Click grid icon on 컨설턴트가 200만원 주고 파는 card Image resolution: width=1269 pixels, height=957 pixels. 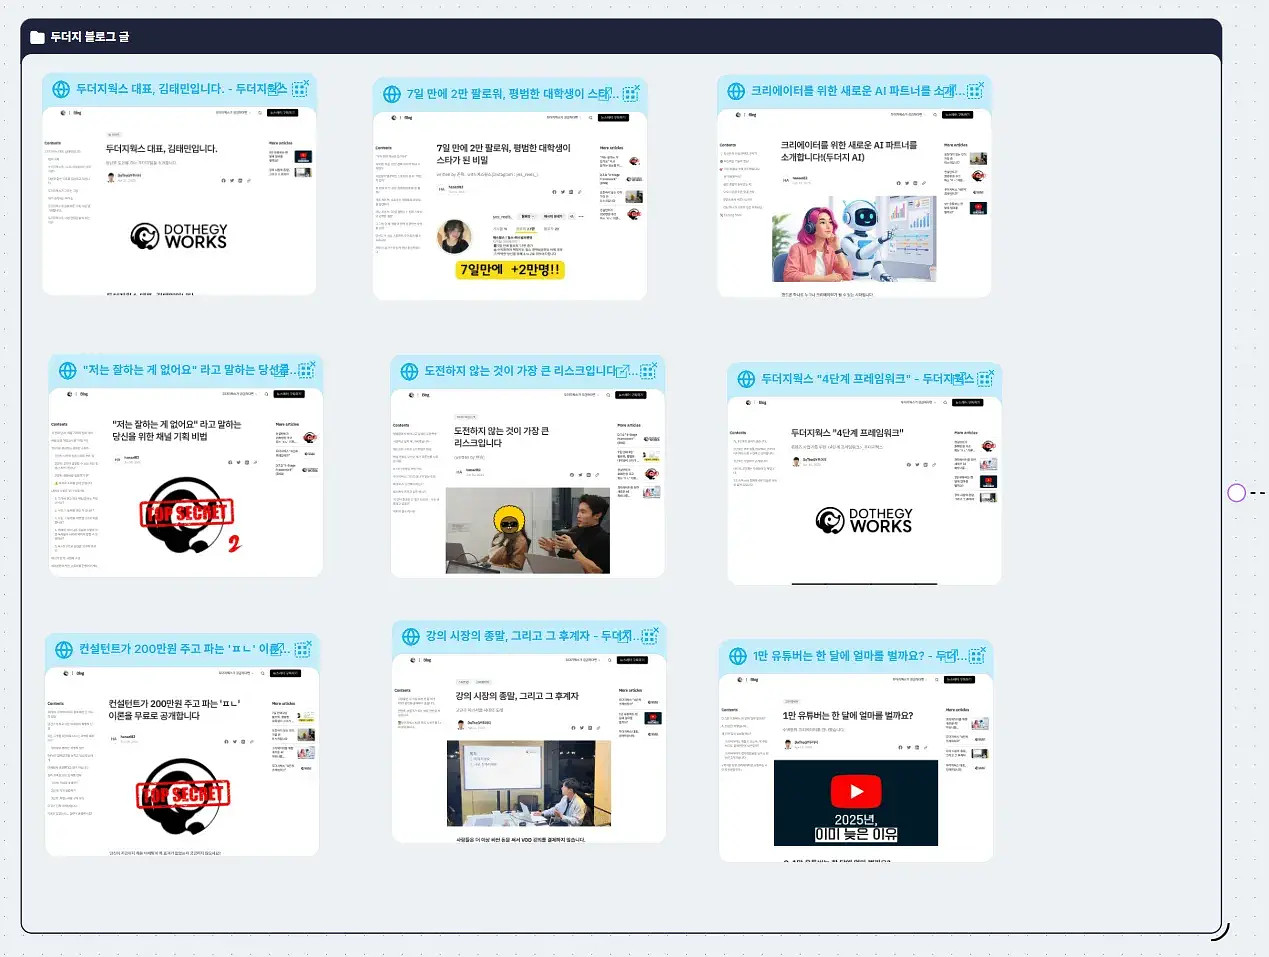tap(303, 649)
